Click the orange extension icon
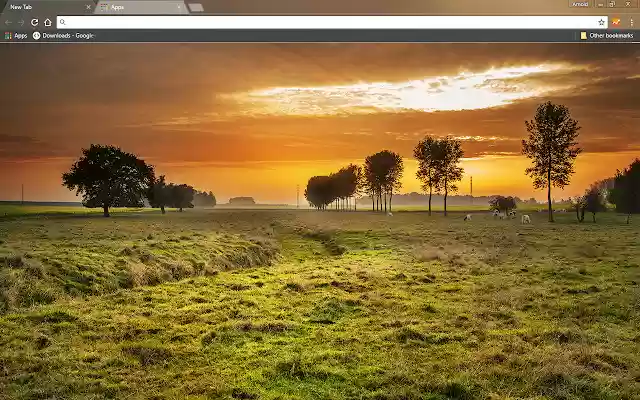This screenshot has height=400, width=640. (x=616, y=22)
